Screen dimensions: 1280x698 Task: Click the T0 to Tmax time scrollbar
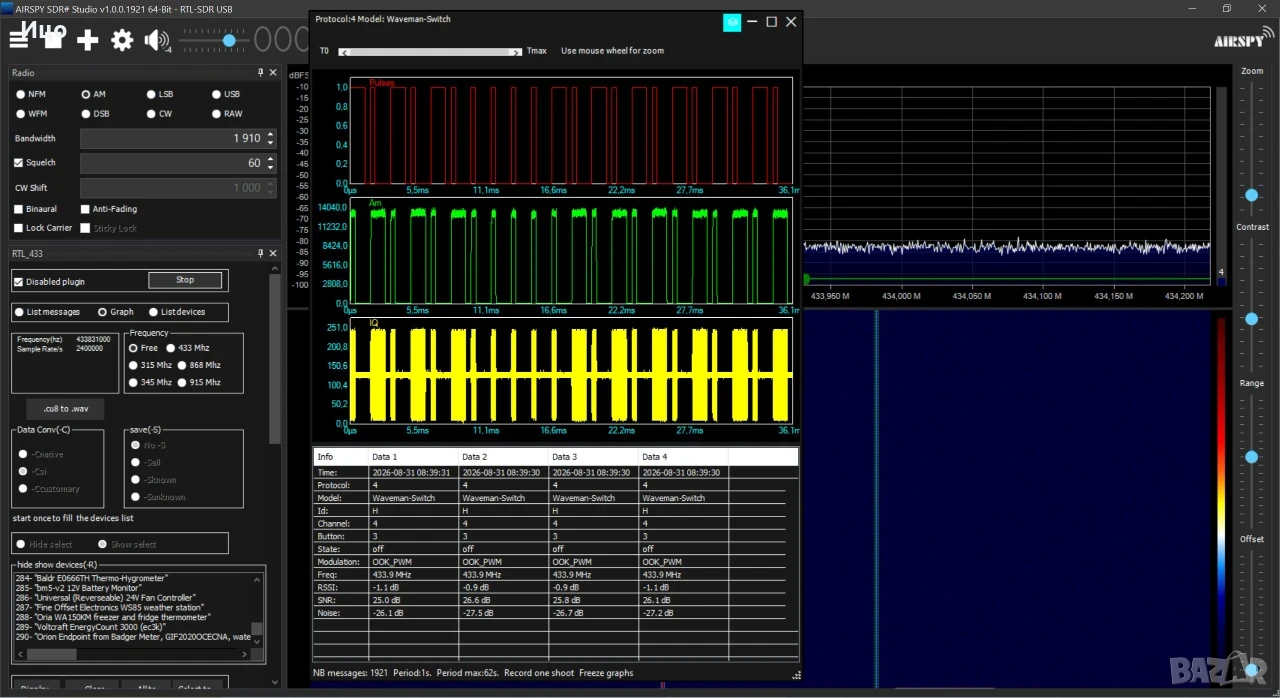click(x=430, y=51)
